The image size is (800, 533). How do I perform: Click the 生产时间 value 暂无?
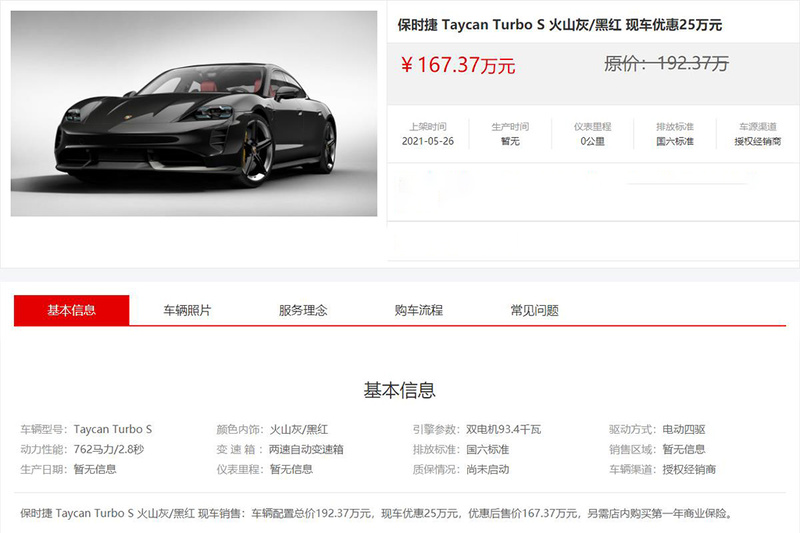[x=510, y=141]
